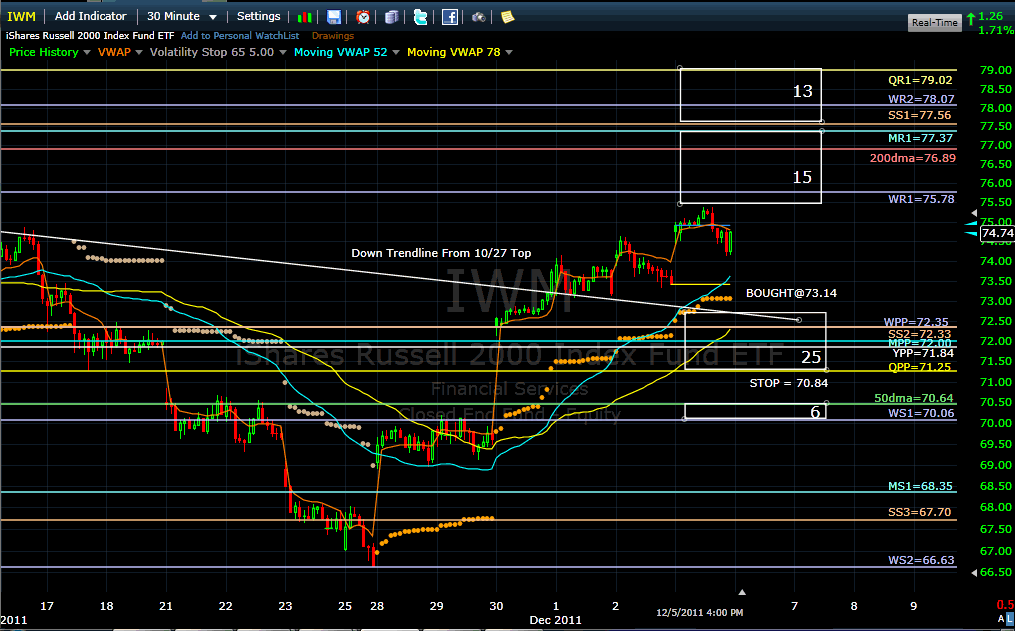The height and width of the screenshot is (631, 1015).
Task: Click the current price tag 74.74
Action: click(x=997, y=233)
